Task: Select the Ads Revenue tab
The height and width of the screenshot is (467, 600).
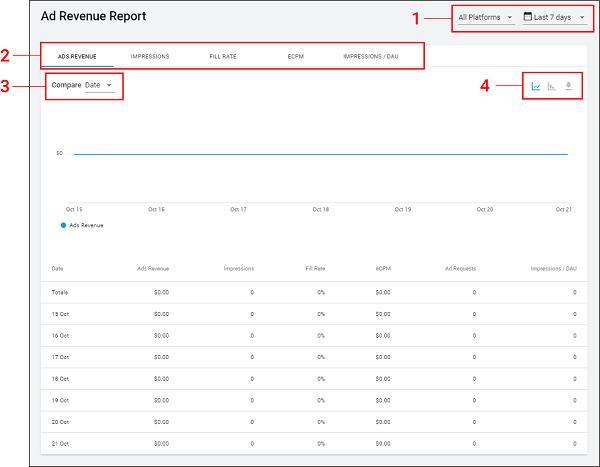Action: [x=77, y=56]
